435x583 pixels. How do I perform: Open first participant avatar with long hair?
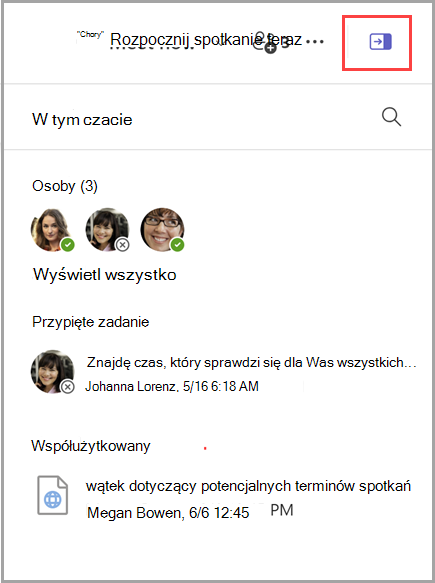(52, 229)
